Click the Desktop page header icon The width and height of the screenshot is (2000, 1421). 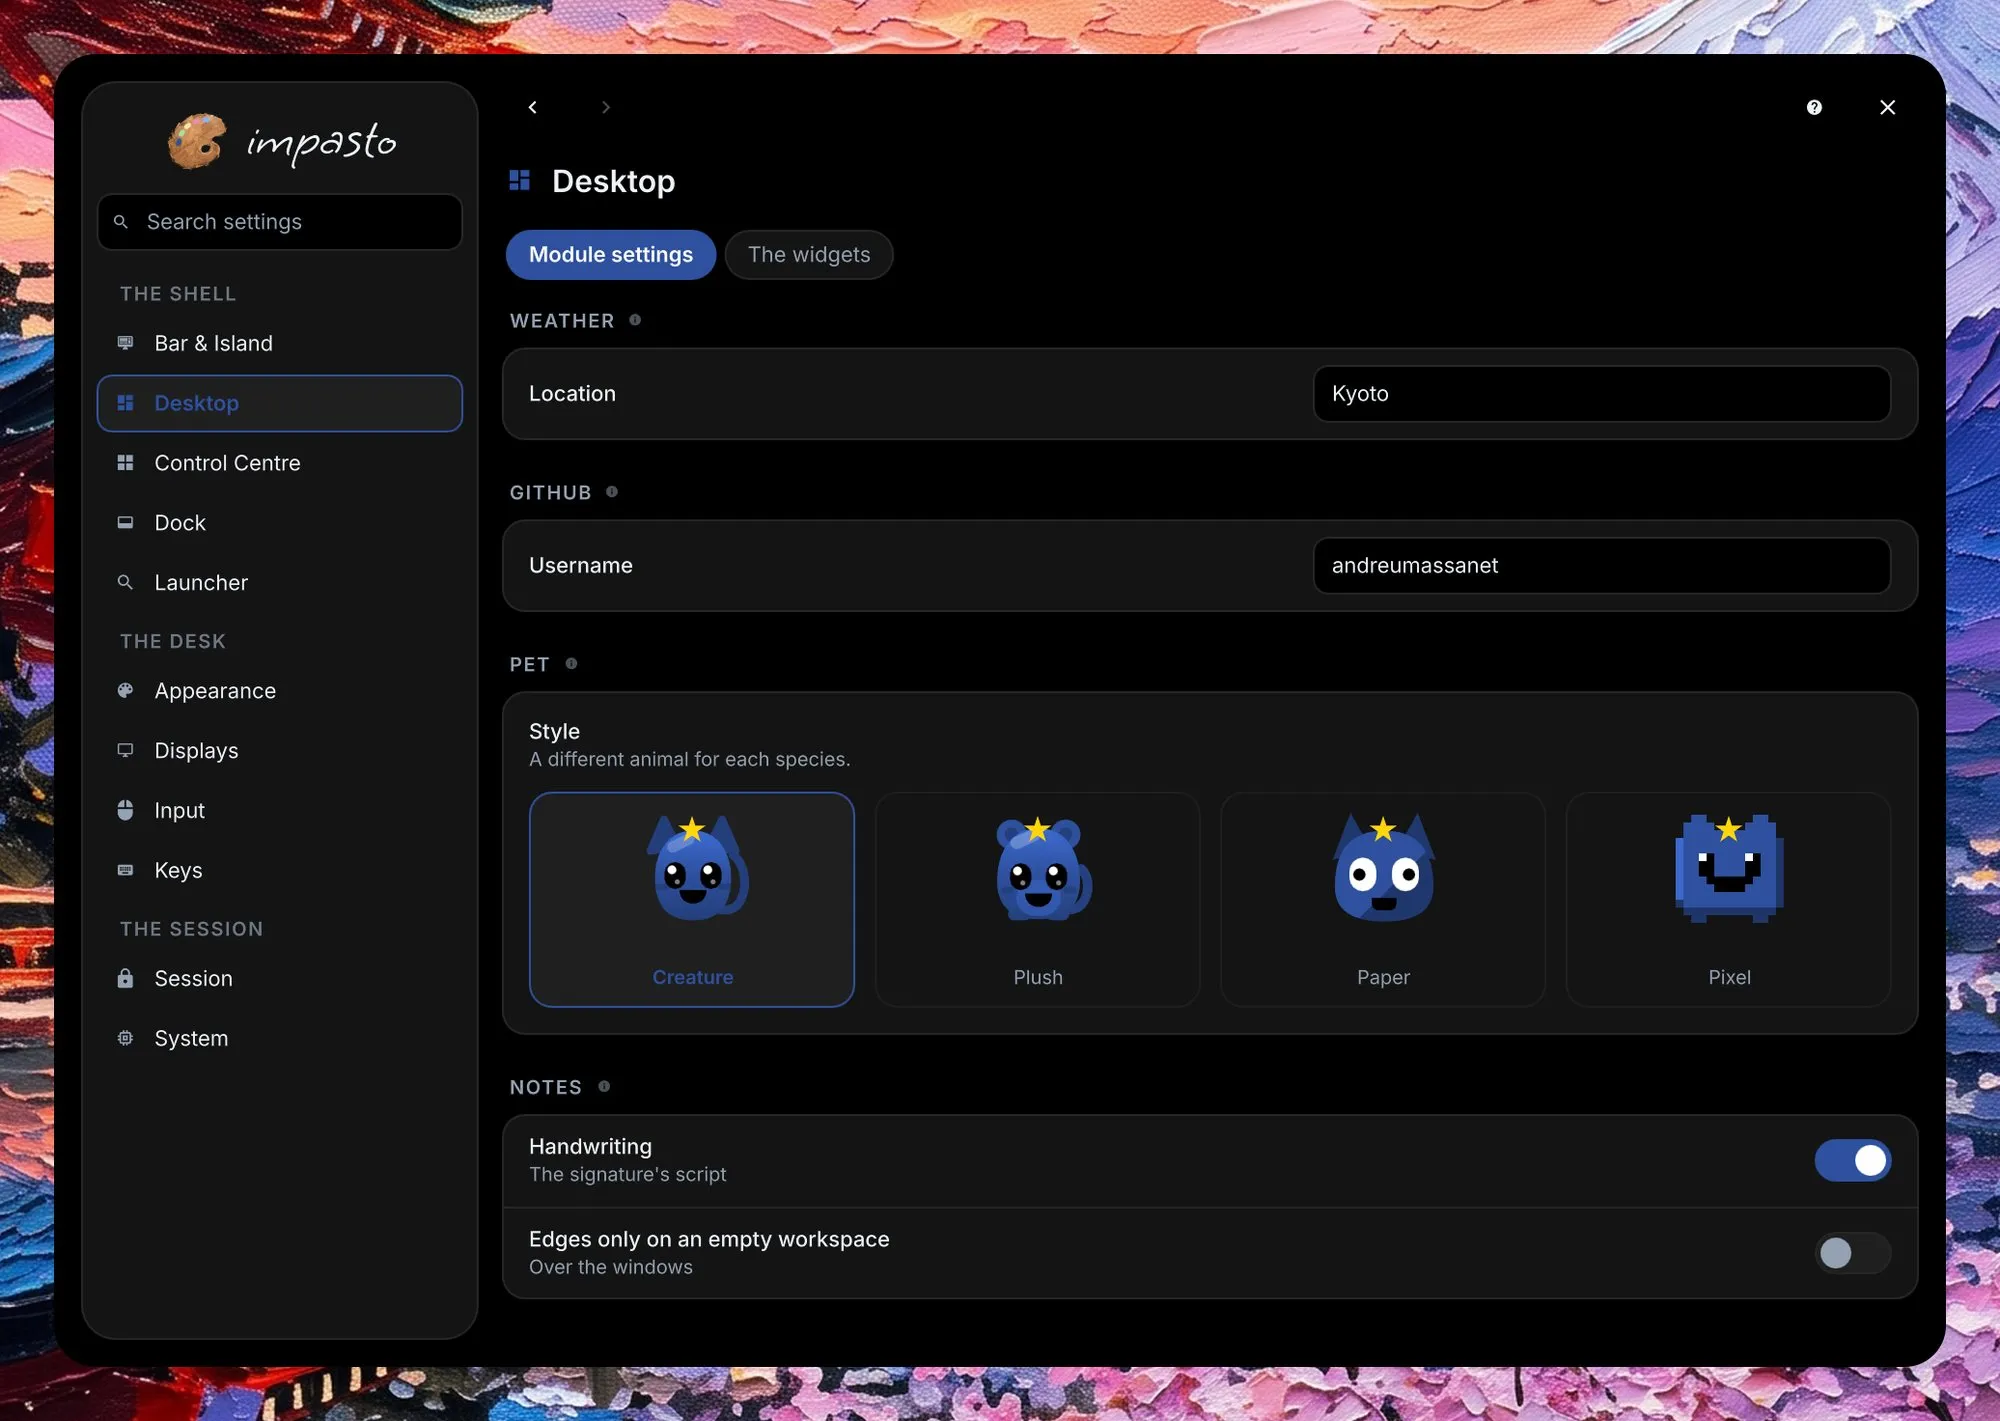tap(519, 180)
